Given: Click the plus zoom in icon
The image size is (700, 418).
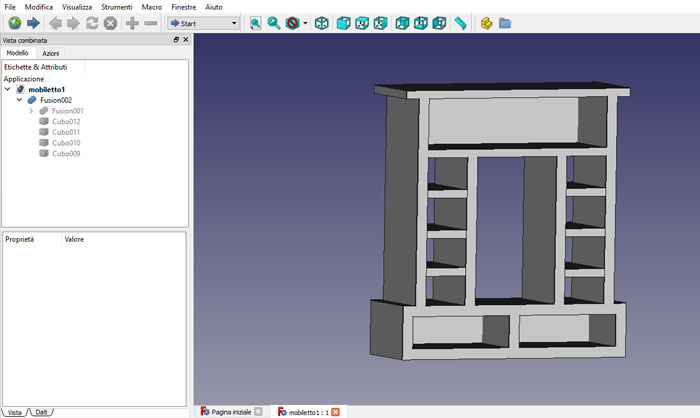Looking at the screenshot, I should click(x=132, y=23).
